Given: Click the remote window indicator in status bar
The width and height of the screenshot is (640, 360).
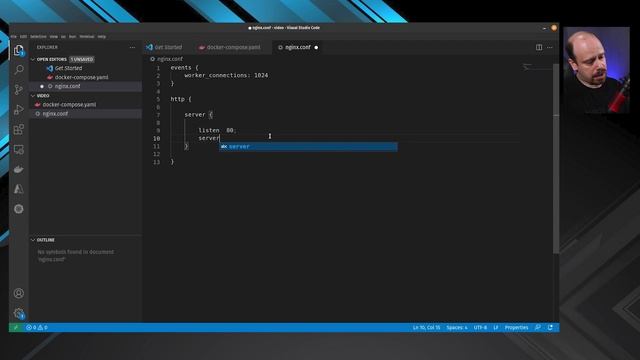Looking at the screenshot, I should [16, 327].
